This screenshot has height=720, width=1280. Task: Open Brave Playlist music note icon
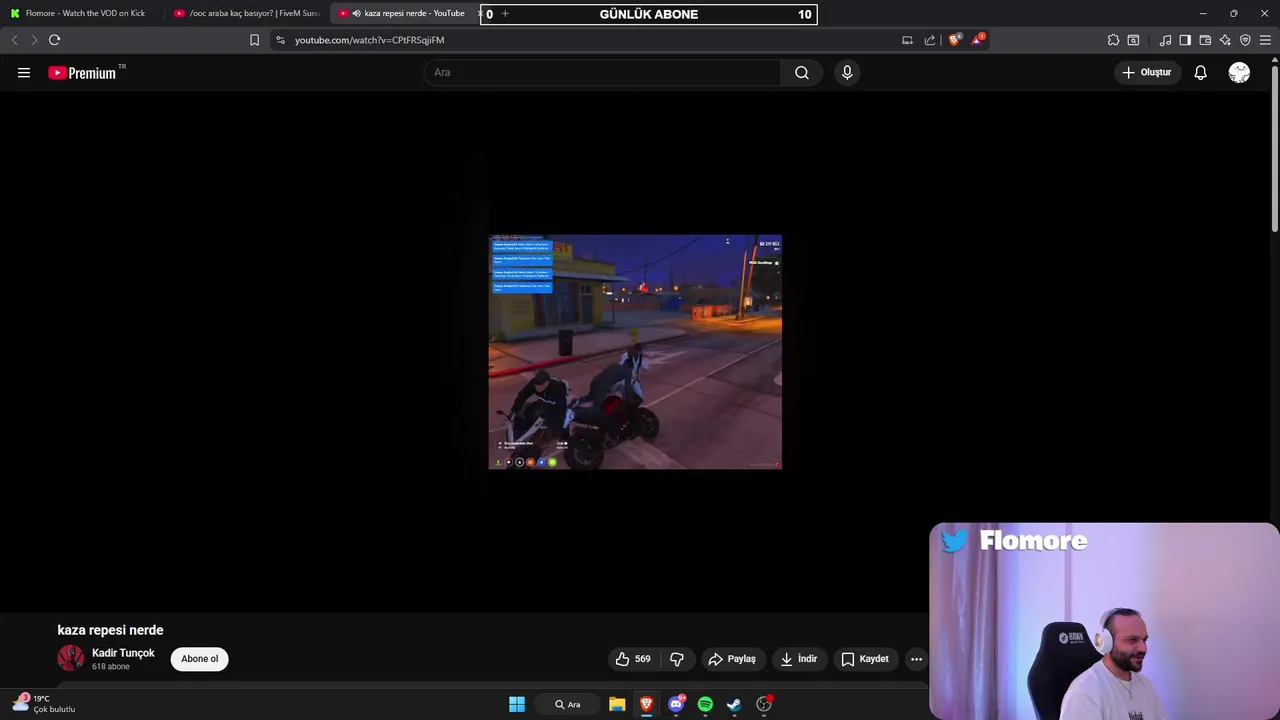click(x=1165, y=40)
